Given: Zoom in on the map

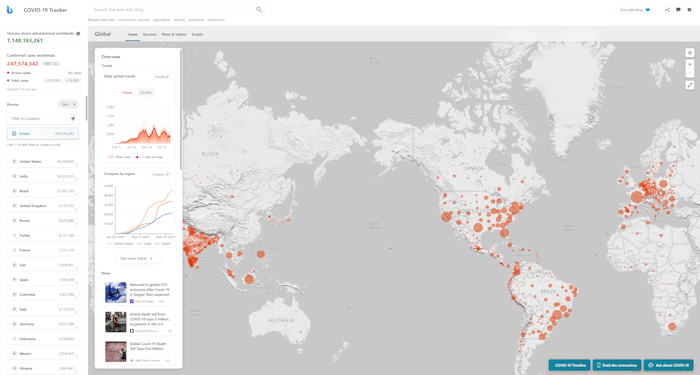Looking at the screenshot, I should (690, 64).
